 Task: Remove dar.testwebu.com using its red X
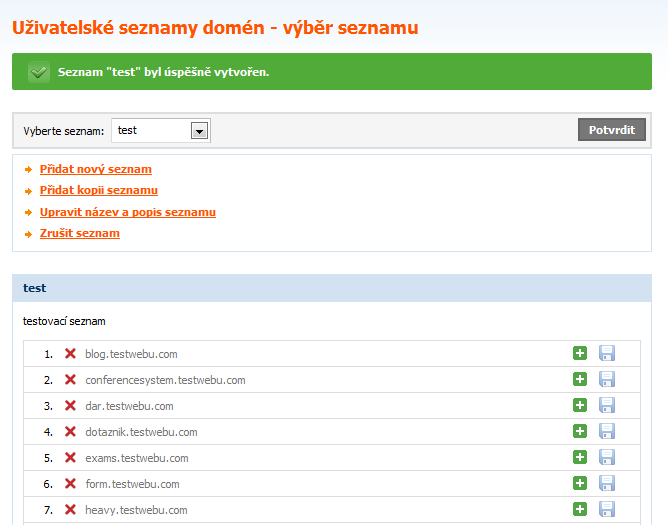click(x=70, y=406)
